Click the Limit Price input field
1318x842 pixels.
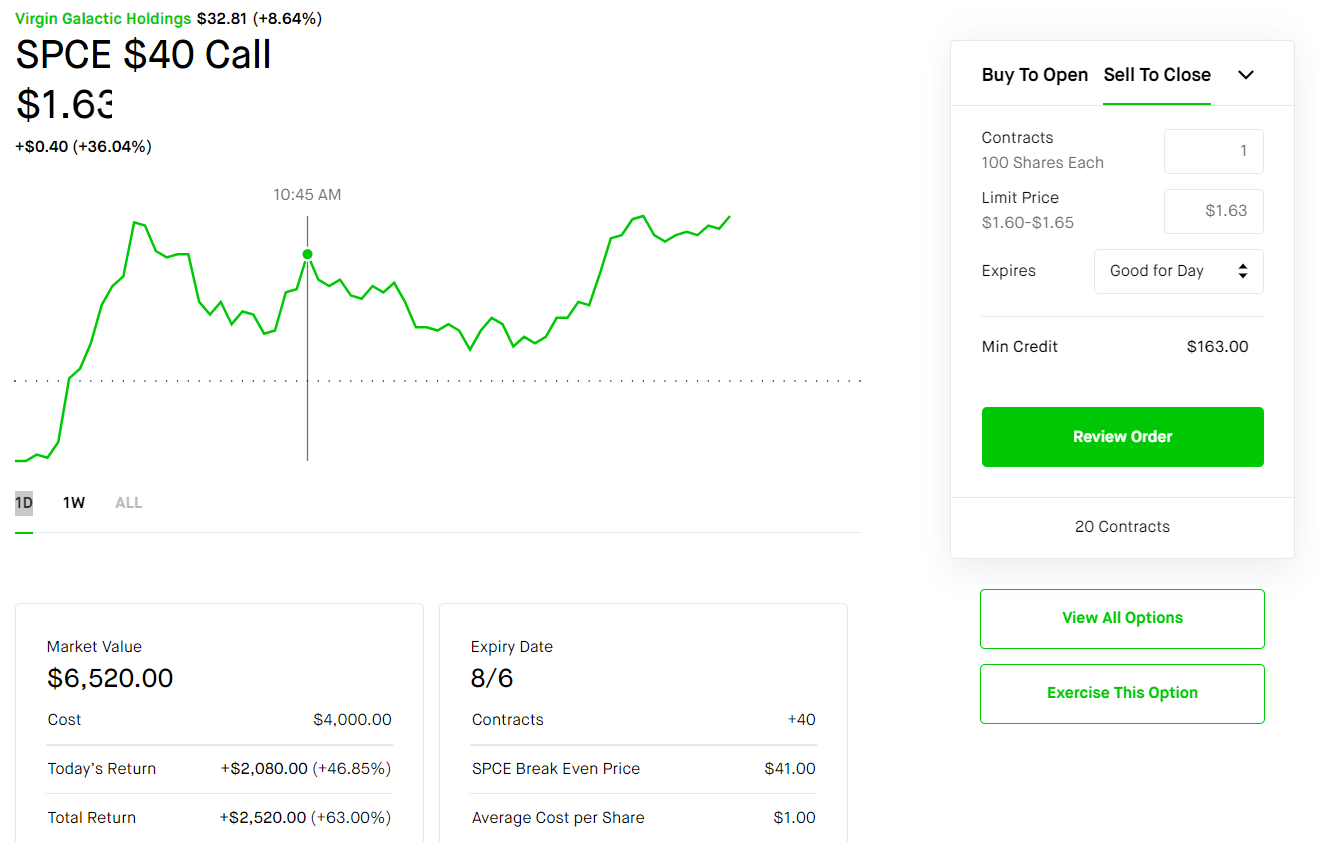1213,211
